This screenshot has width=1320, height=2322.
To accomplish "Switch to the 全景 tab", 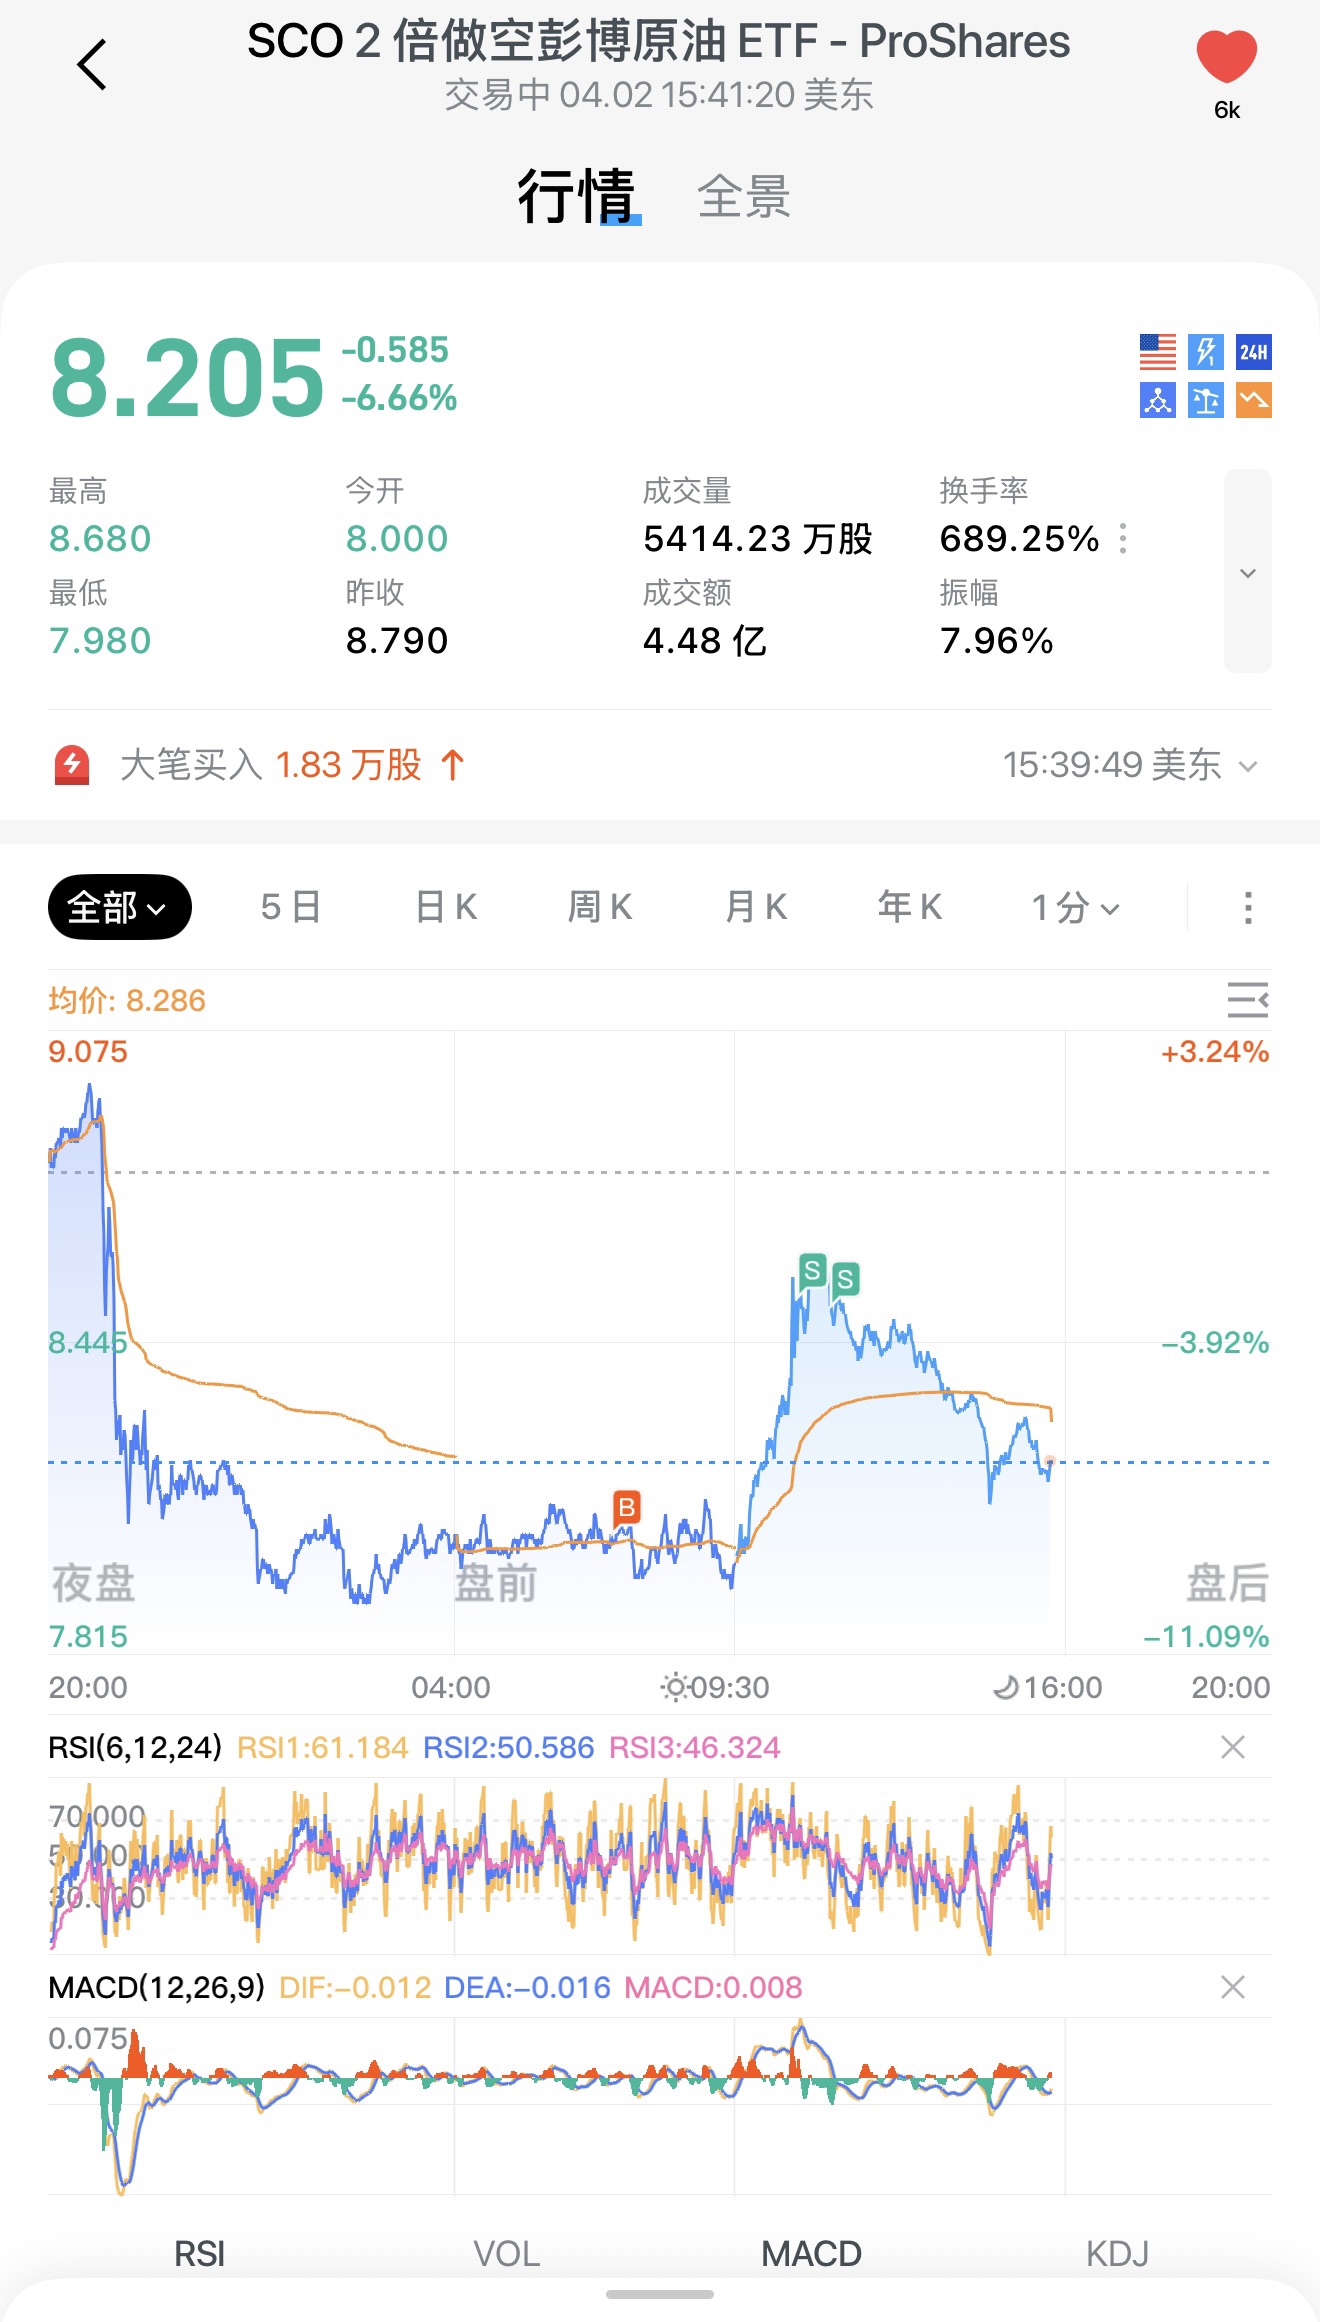I will [x=743, y=196].
